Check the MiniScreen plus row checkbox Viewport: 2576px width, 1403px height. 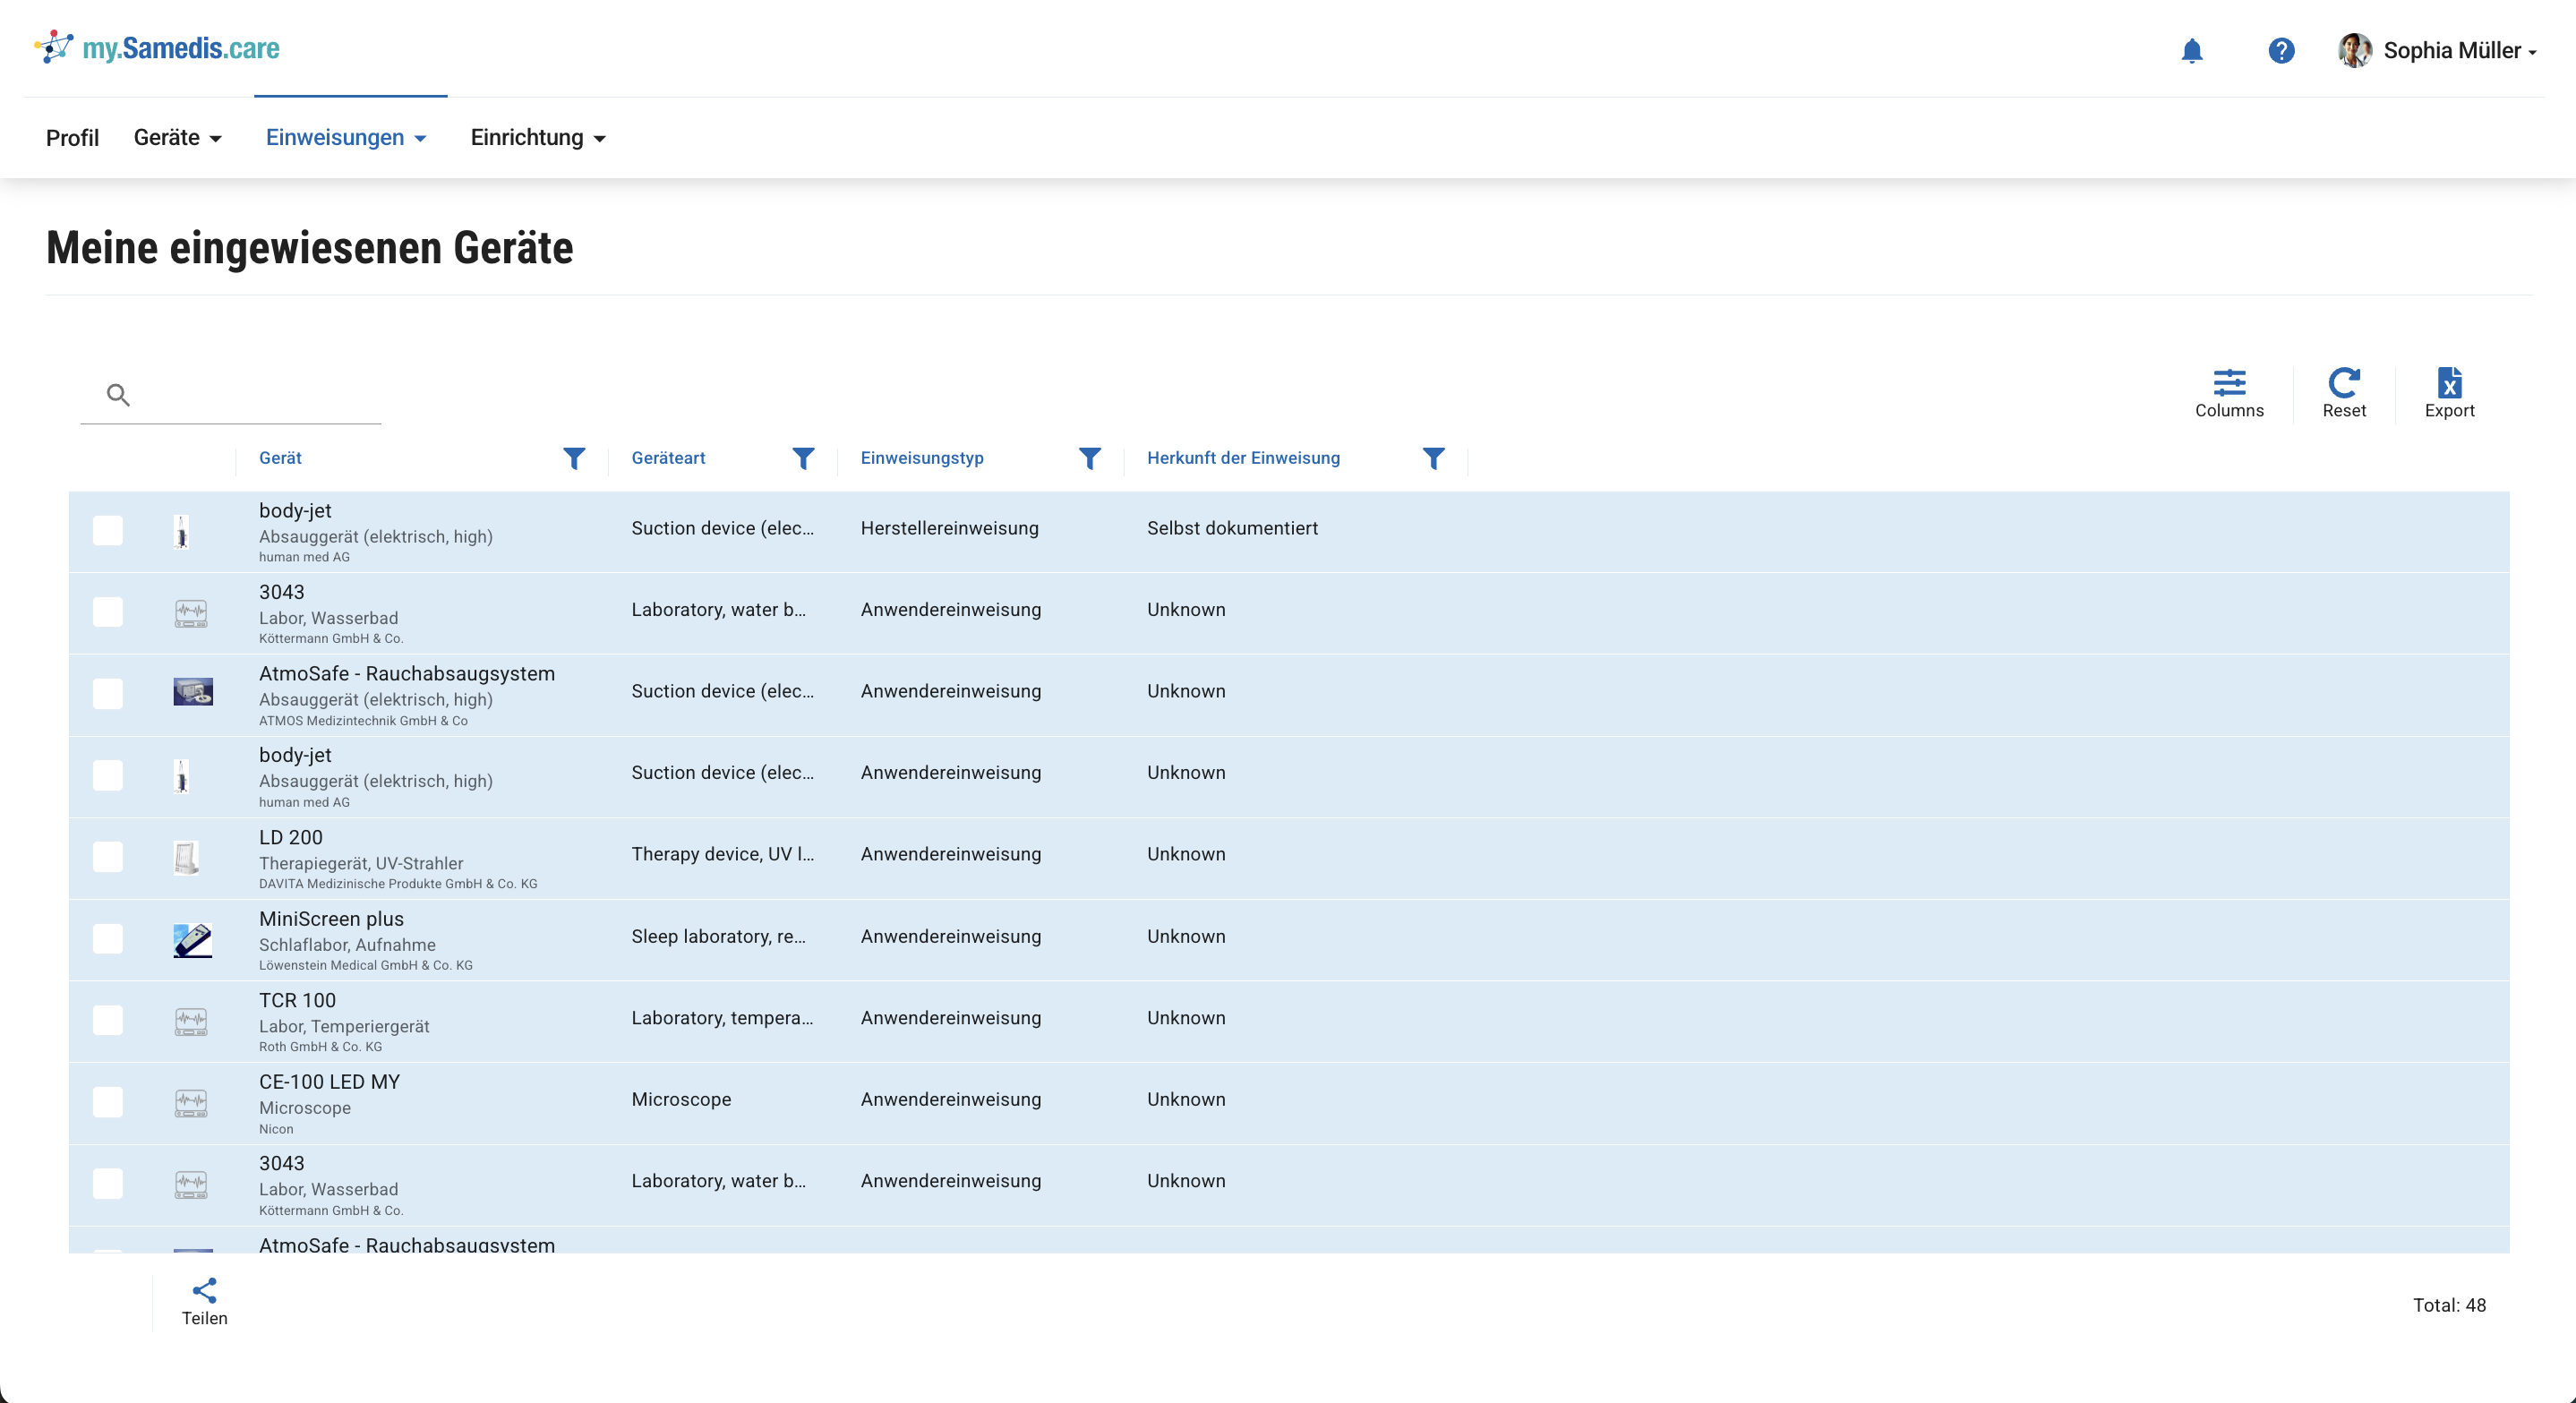coord(107,939)
